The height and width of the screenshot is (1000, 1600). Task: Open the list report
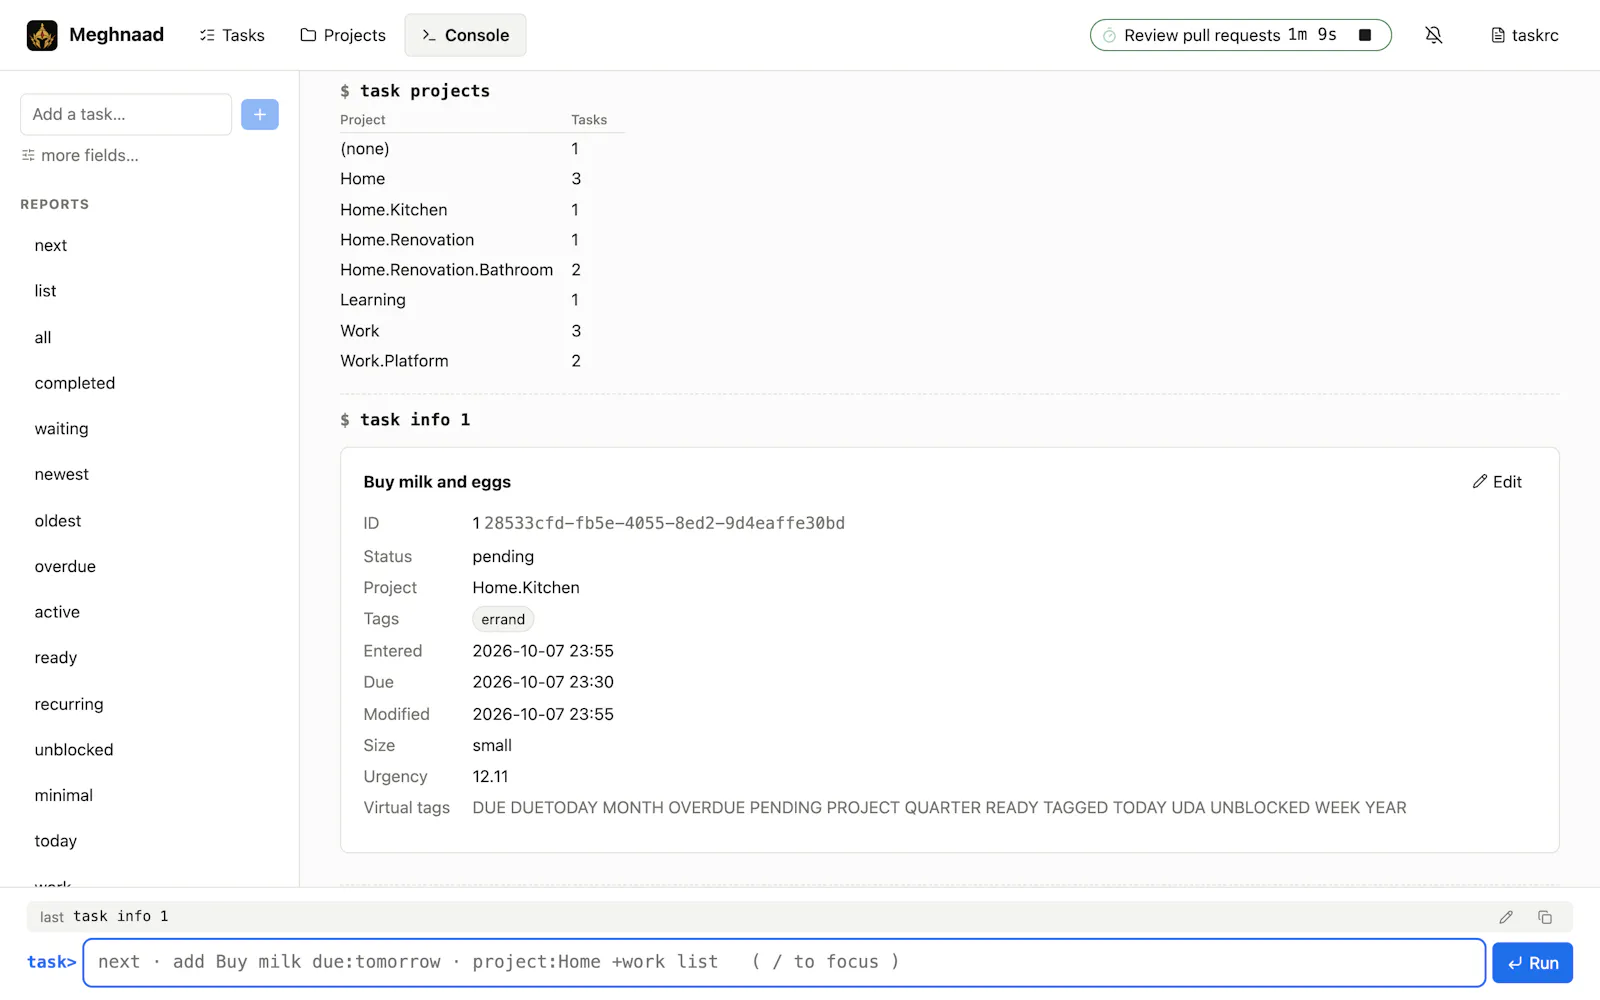46,291
